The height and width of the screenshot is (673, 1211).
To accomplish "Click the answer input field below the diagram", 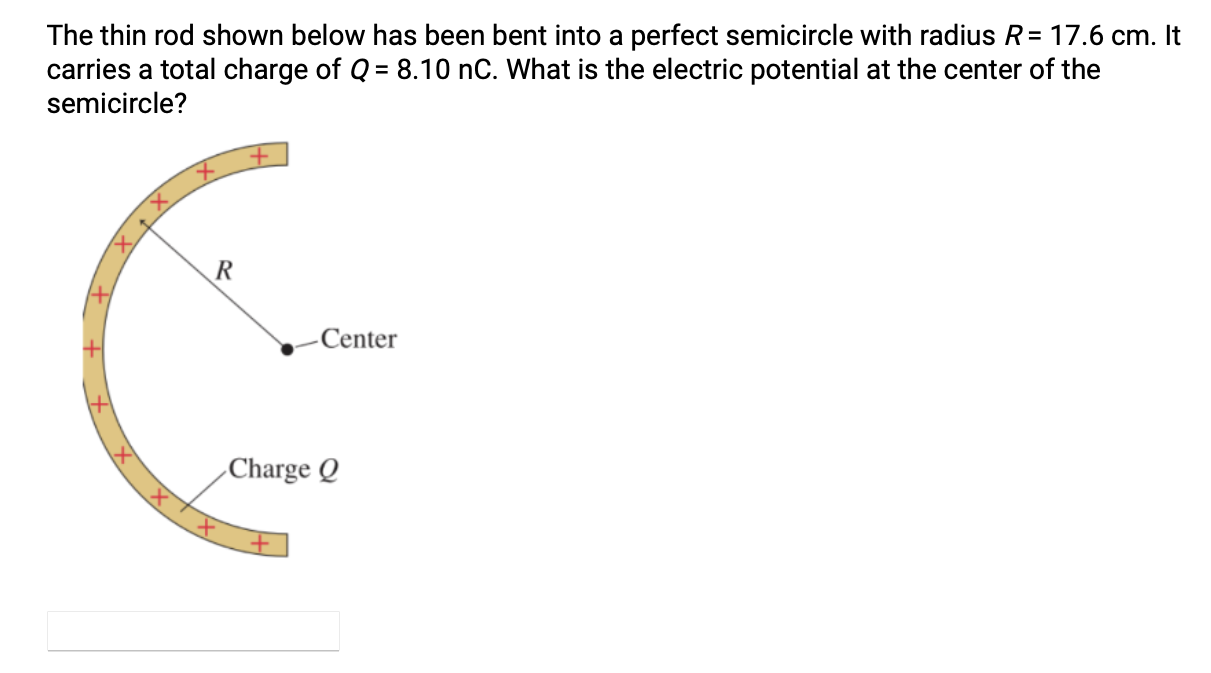I will coord(193,631).
